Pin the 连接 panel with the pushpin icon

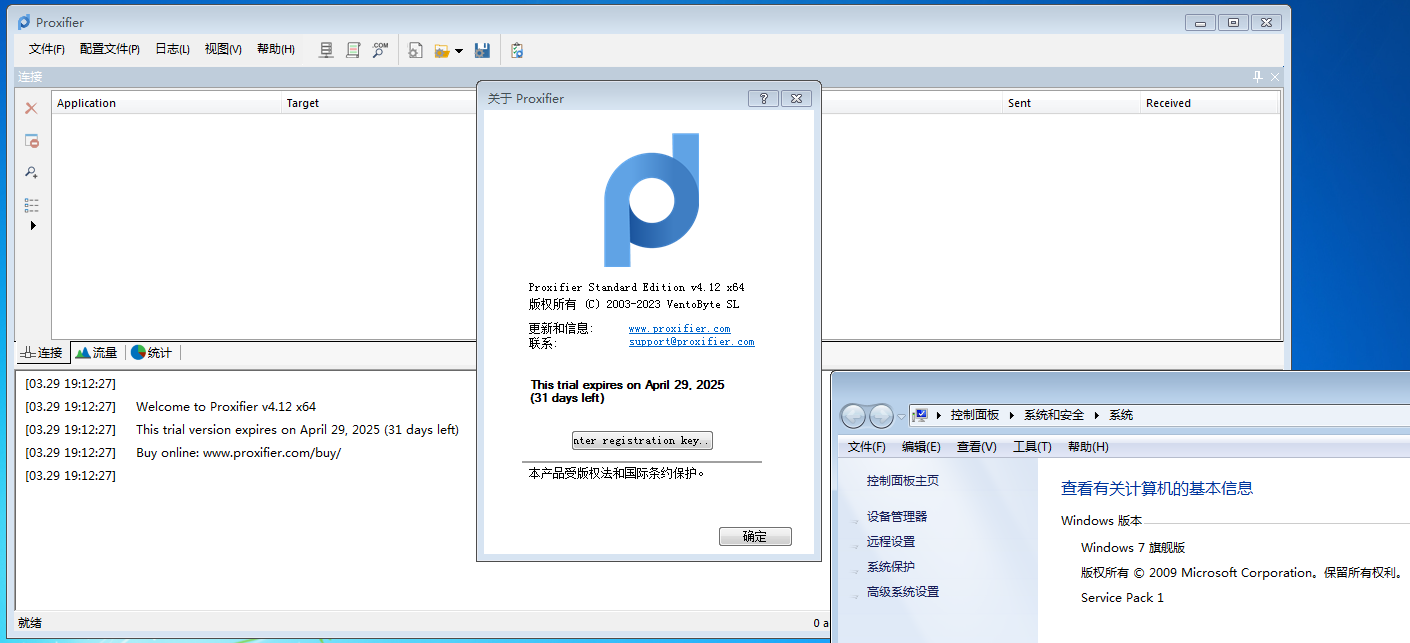1257,76
